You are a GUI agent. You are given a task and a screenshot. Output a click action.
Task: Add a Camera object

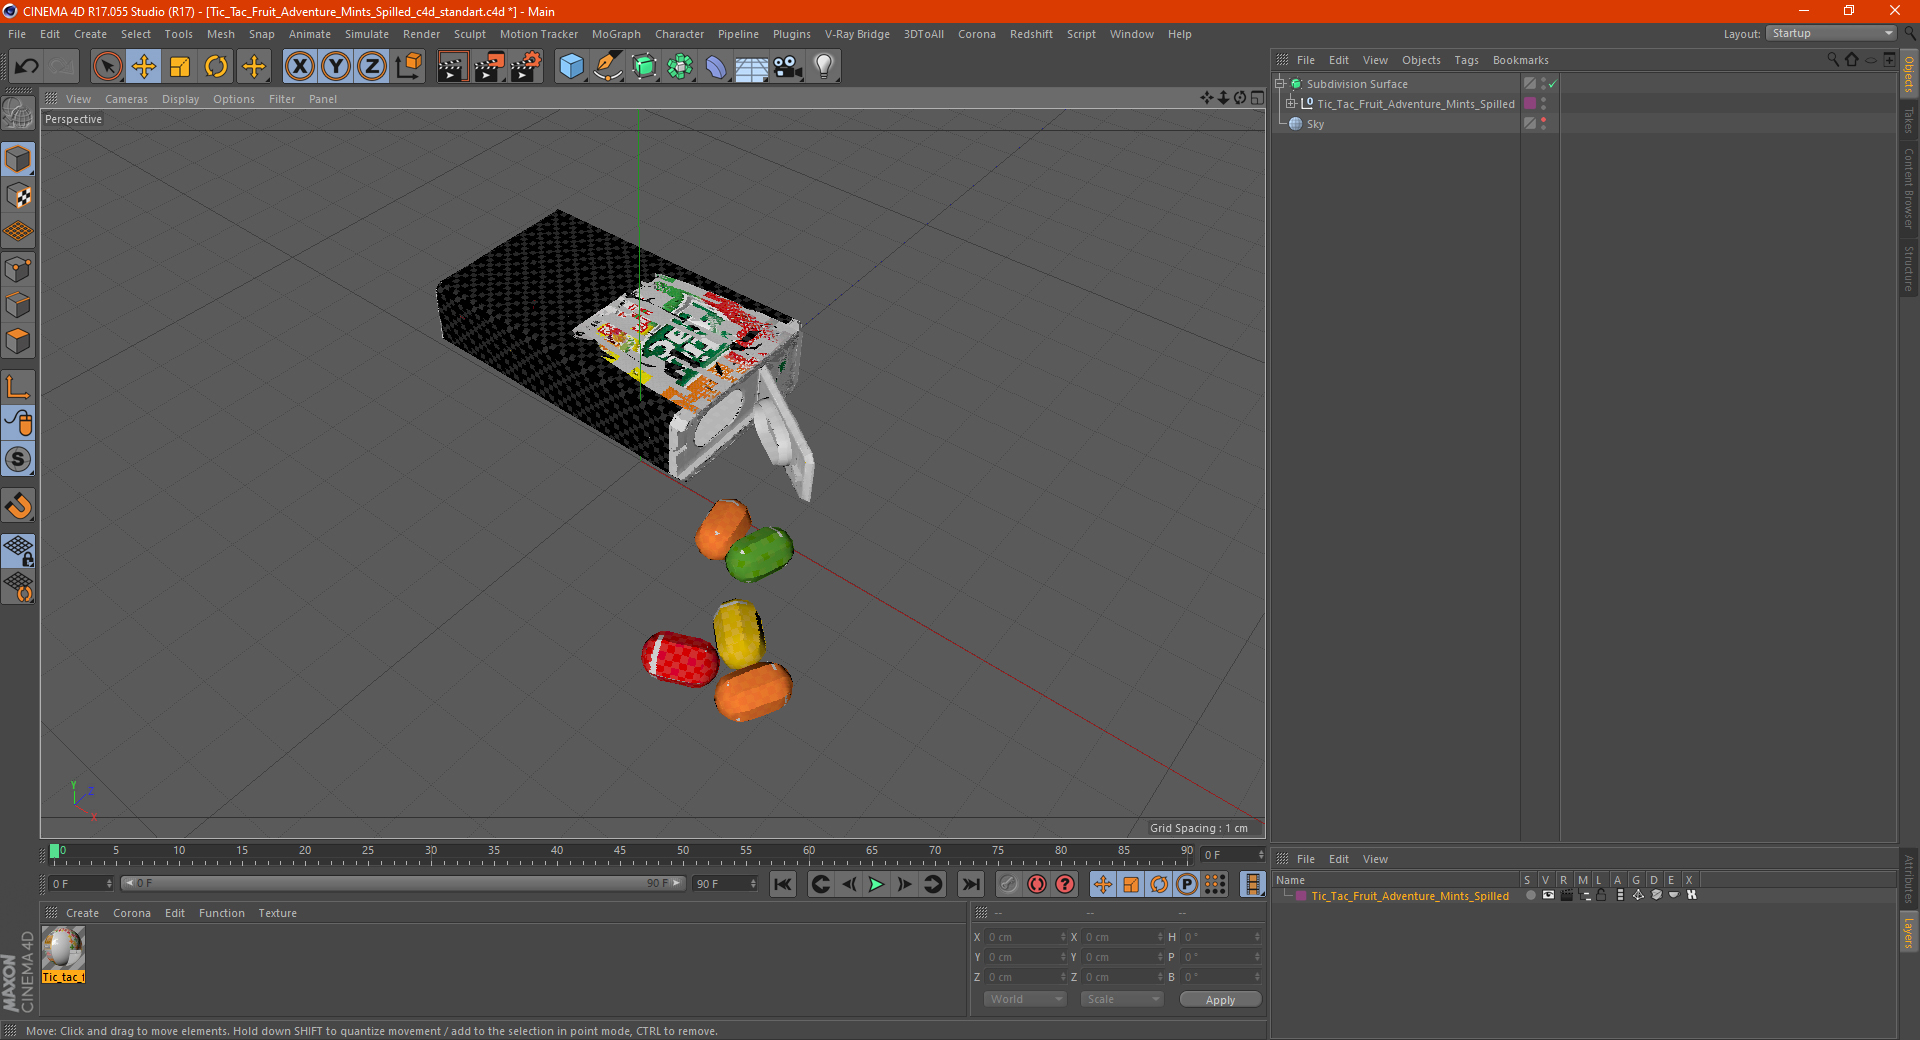point(788,67)
